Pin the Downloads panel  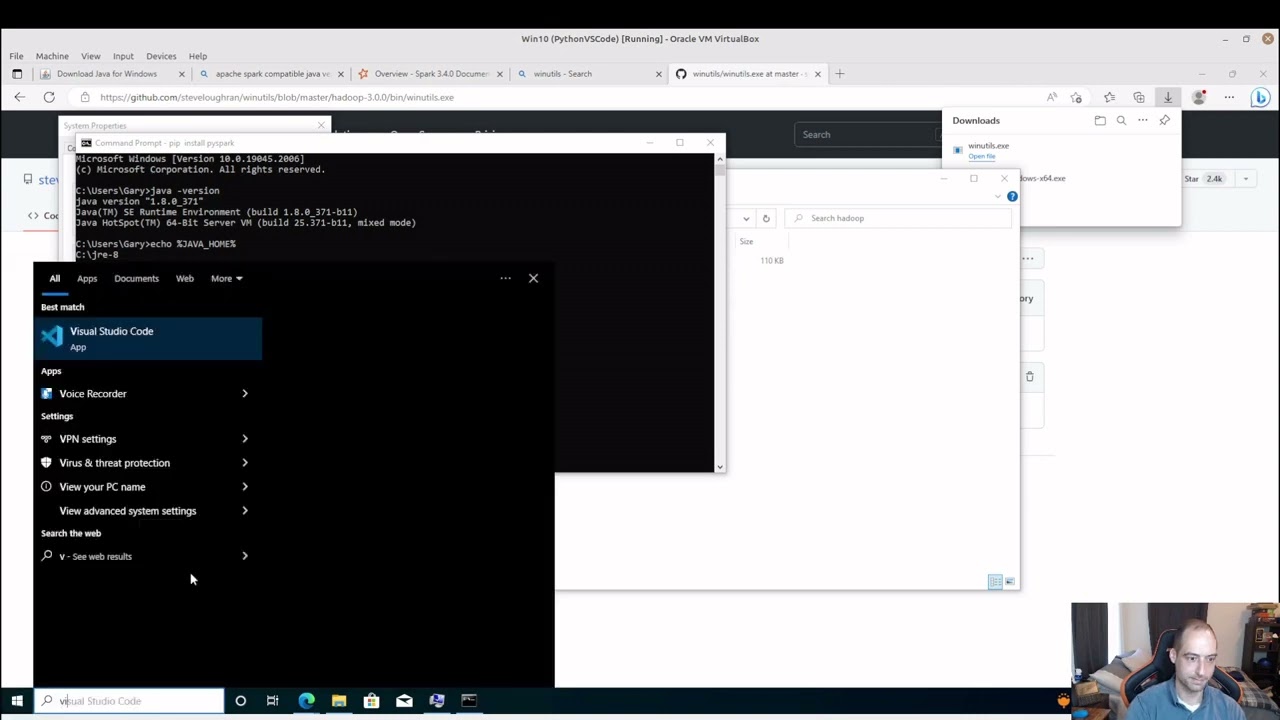click(x=1165, y=120)
